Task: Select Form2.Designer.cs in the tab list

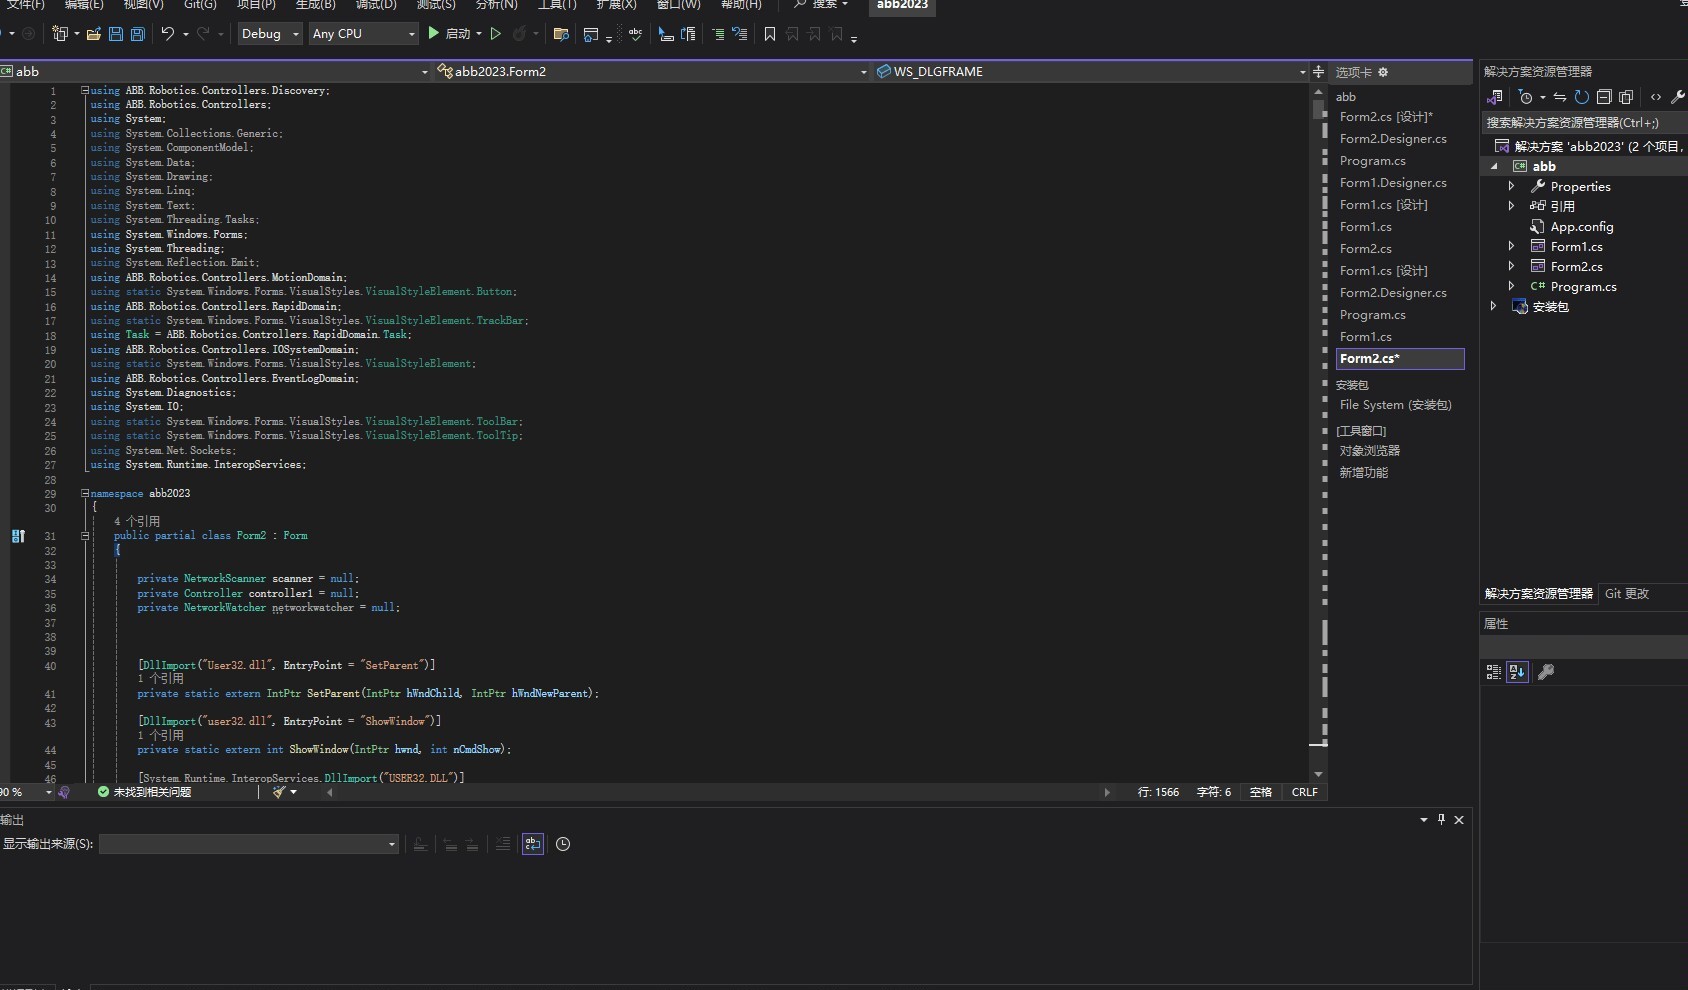Action: point(1392,139)
